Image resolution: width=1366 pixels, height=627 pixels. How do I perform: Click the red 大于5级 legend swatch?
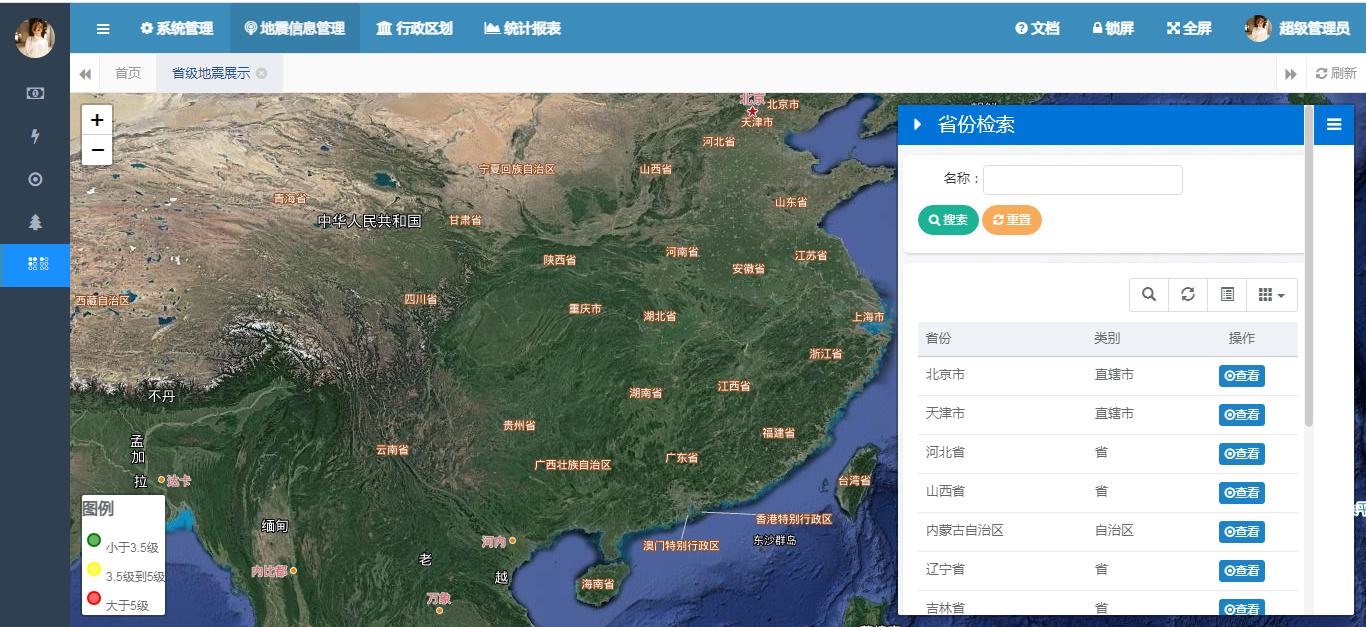point(94,598)
